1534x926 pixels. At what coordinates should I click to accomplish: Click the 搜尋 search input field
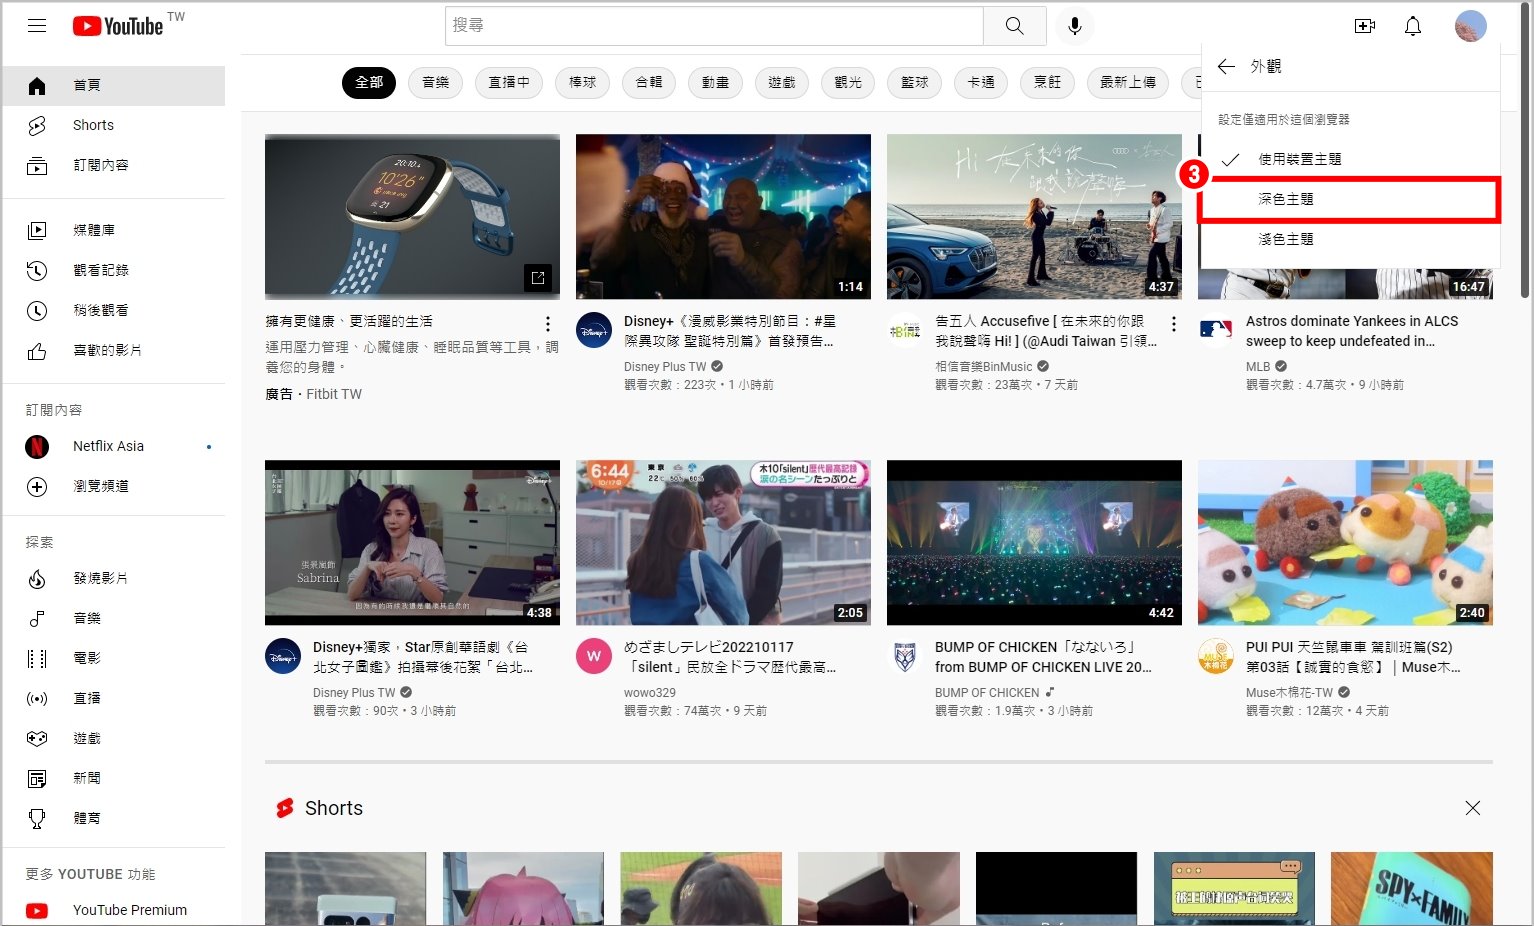[x=714, y=26]
